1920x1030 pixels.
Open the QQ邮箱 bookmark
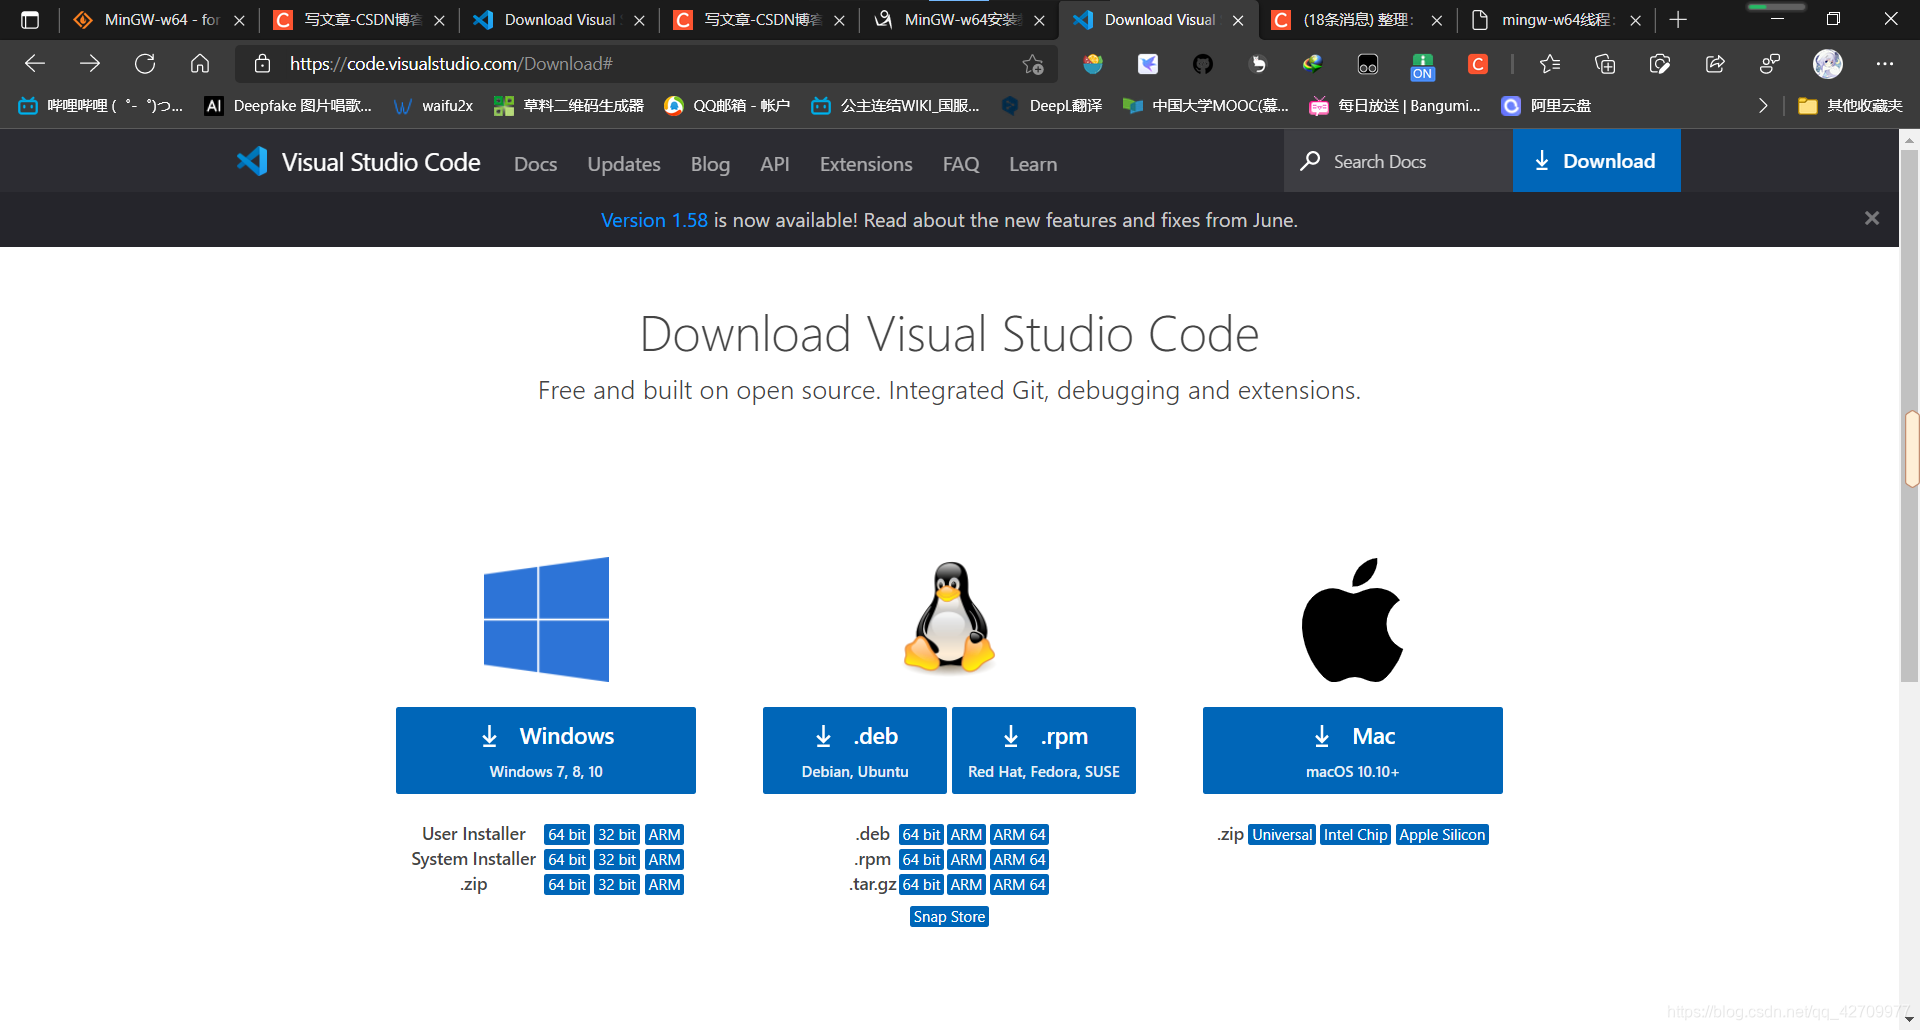pyautogui.click(x=727, y=105)
